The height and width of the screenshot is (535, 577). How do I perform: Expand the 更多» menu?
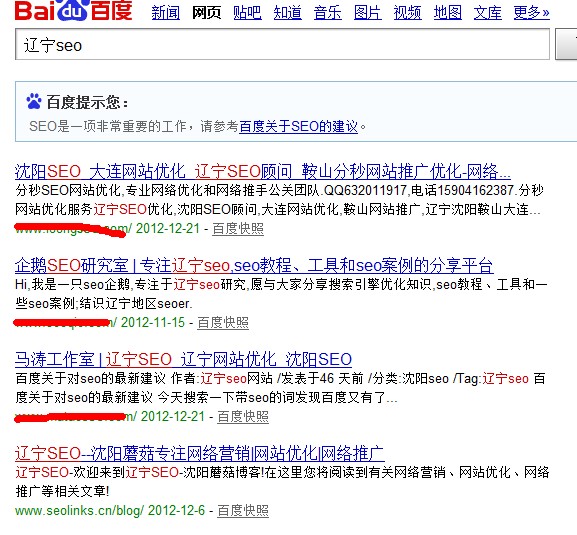click(x=531, y=13)
